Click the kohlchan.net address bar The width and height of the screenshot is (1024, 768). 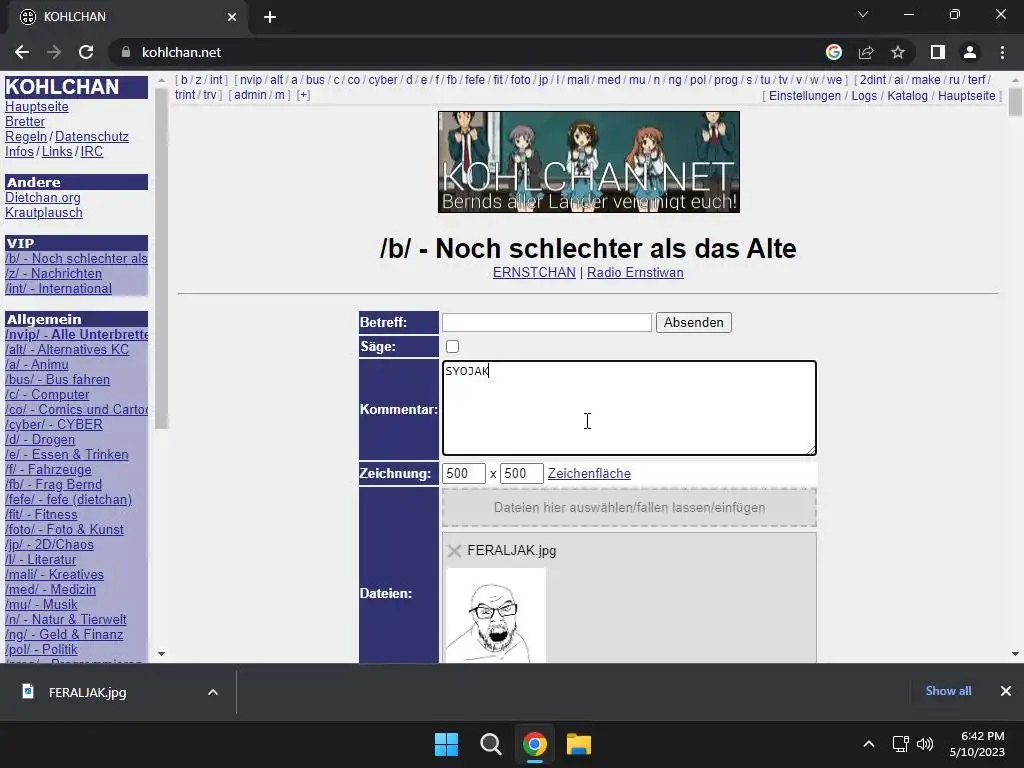pyautogui.click(x=464, y=52)
